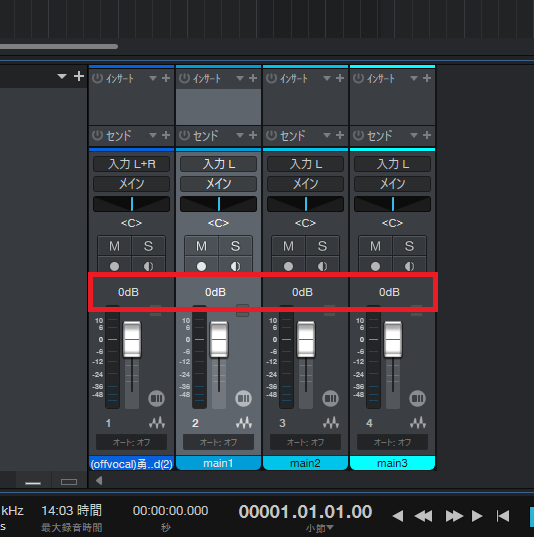Image resolution: width=534 pixels, height=537 pixels.
Task: Enable record arm on main2 channel
Action: tap(288, 266)
